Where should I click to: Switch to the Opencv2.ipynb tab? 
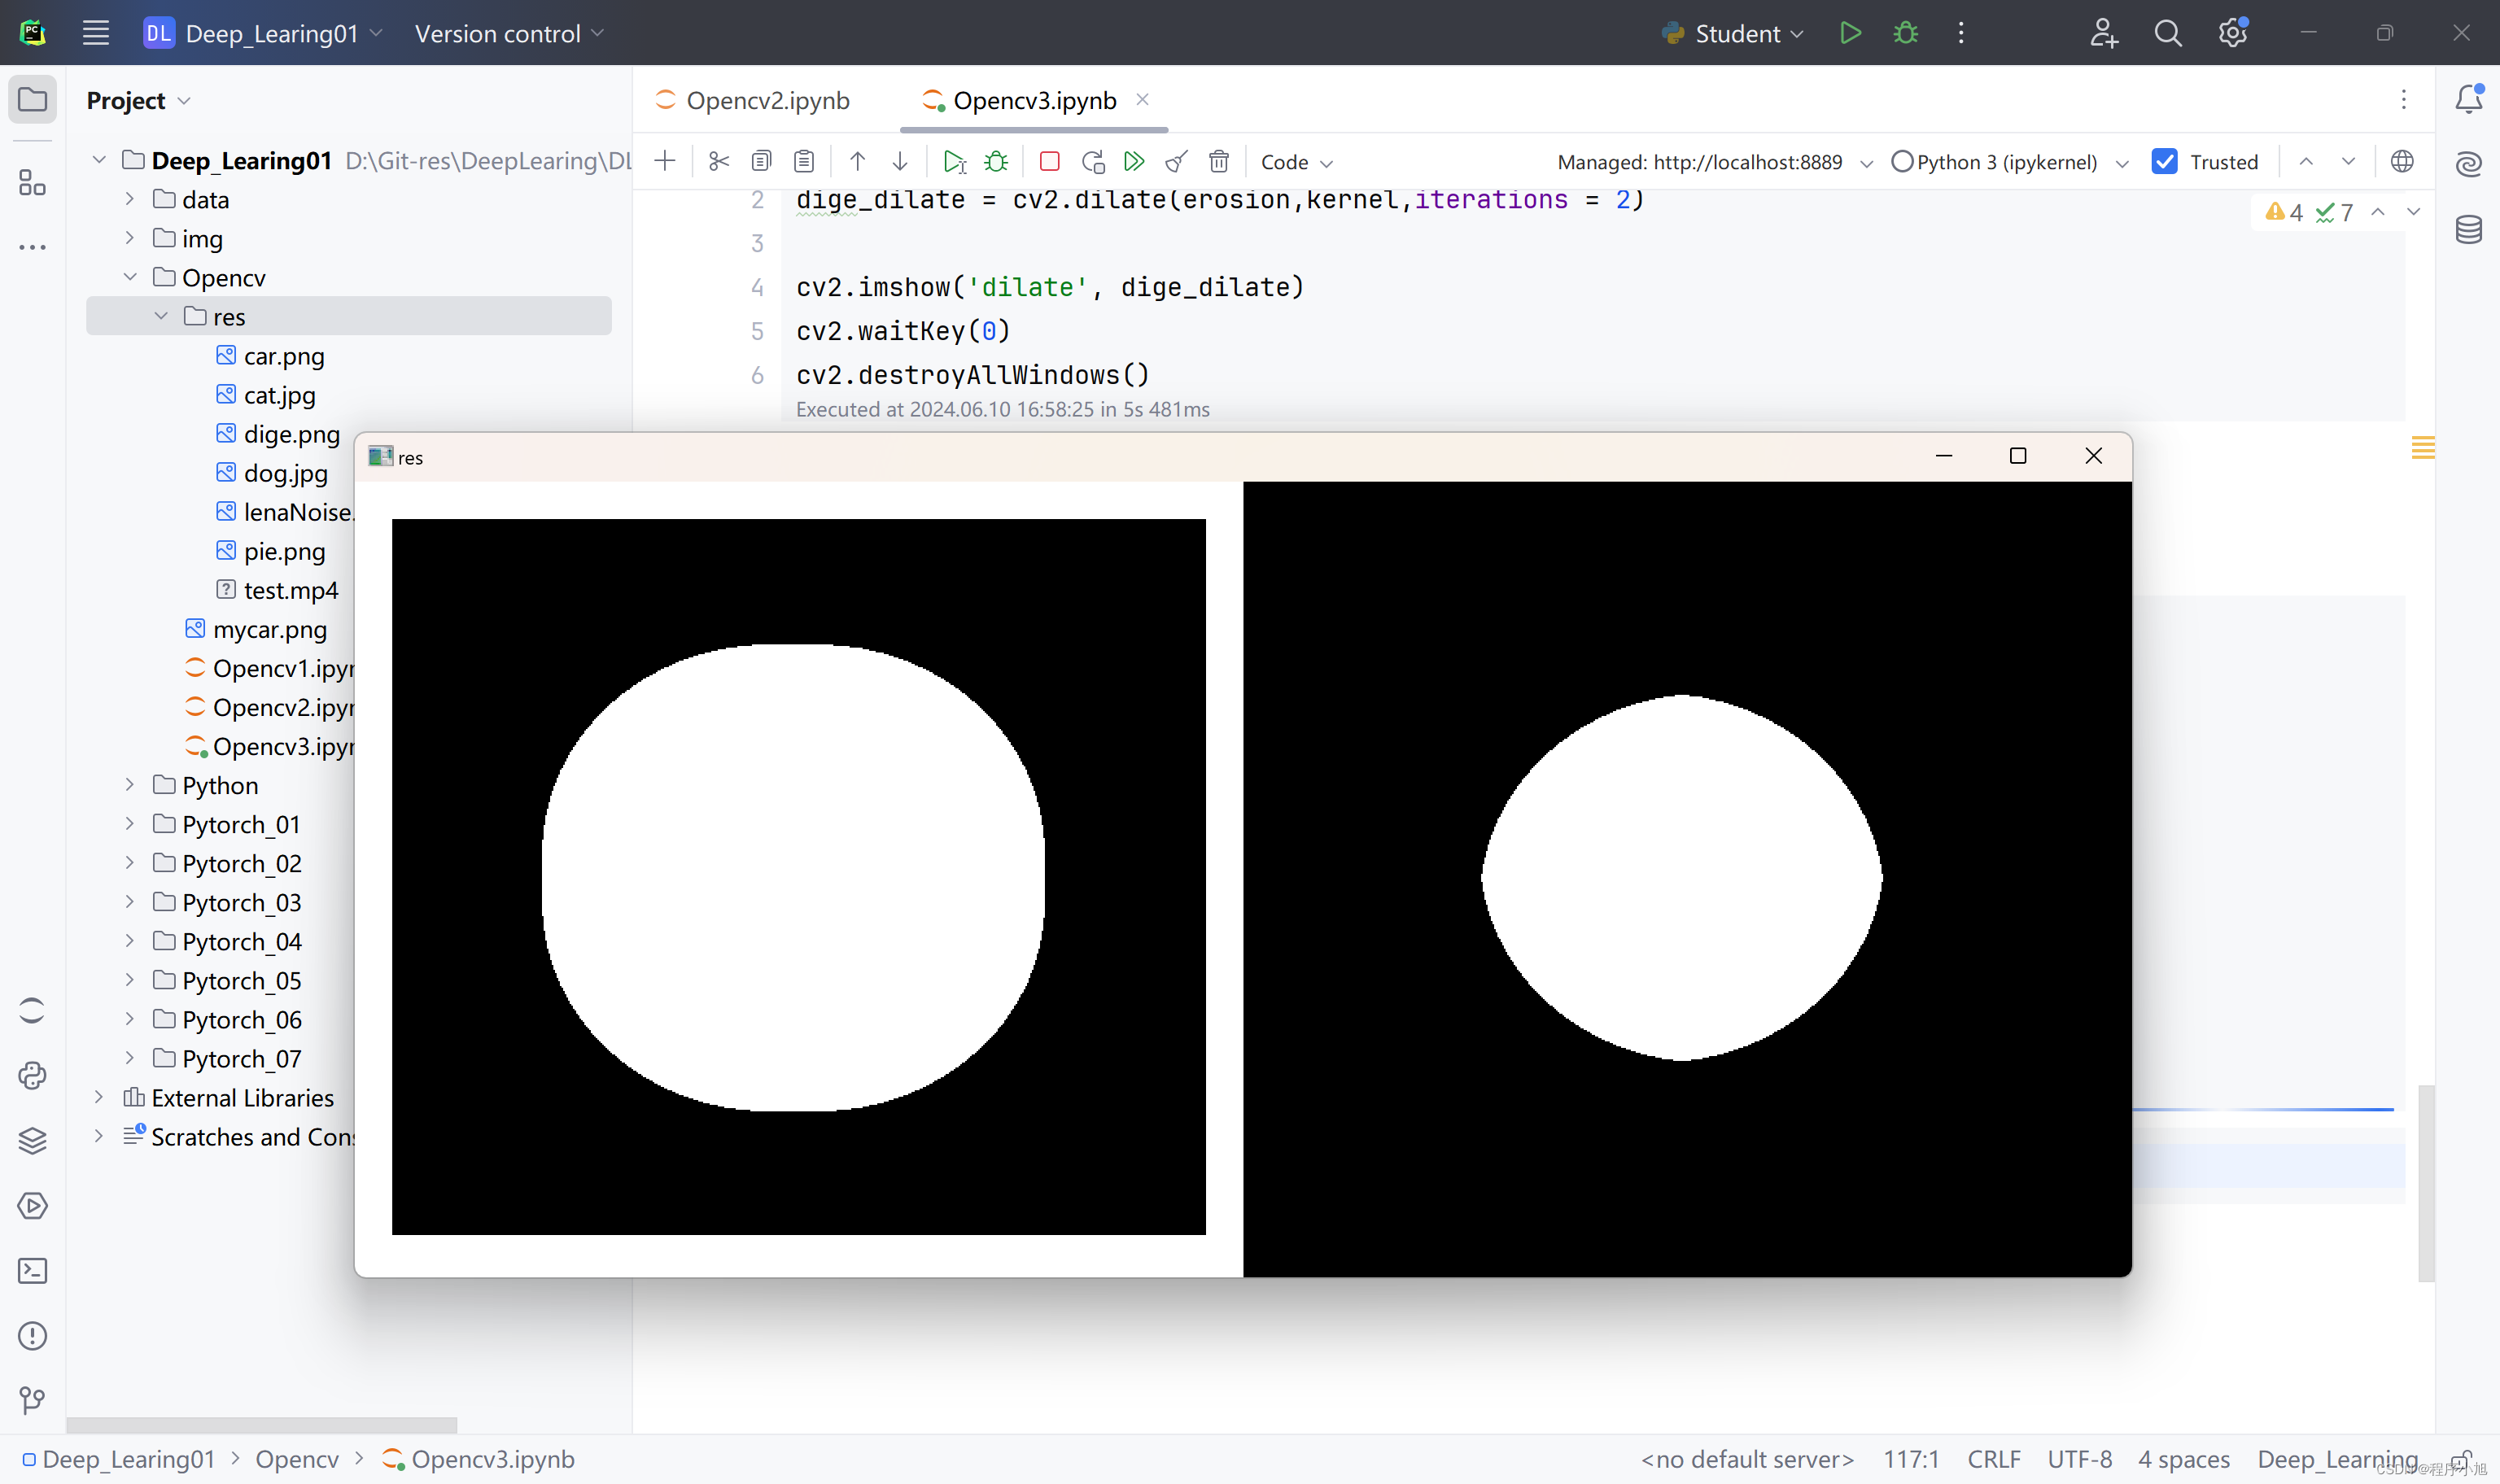(766, 100)
